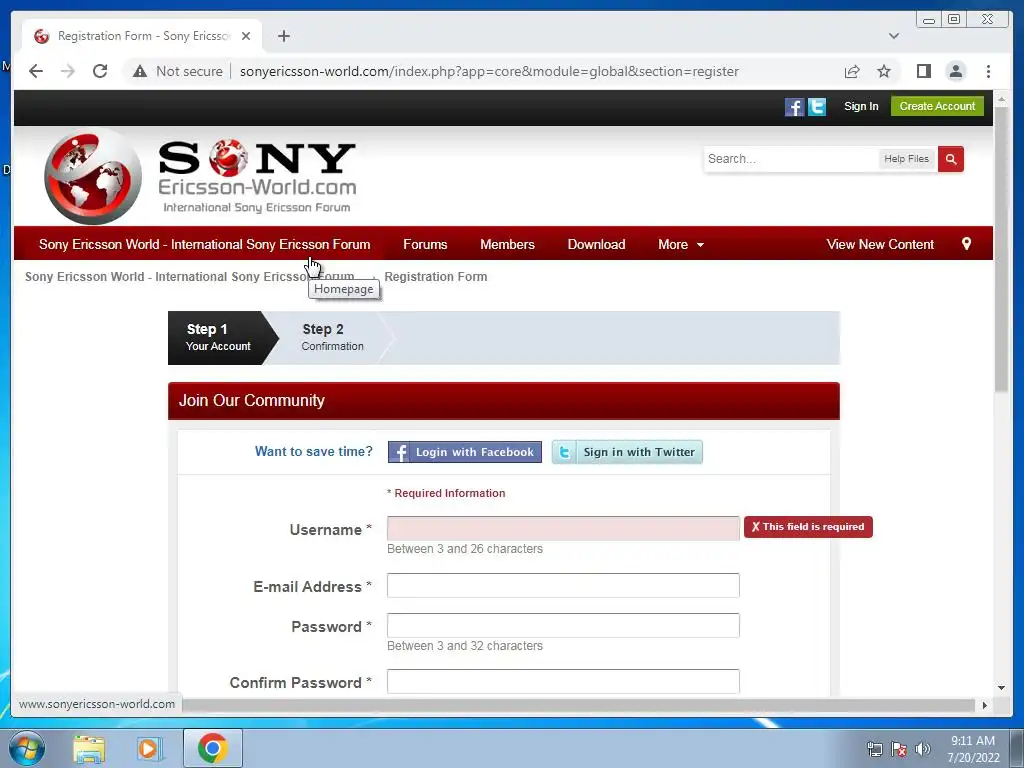
Task: Bookmark the page with the star icon
Action: (x=884, y=71)
